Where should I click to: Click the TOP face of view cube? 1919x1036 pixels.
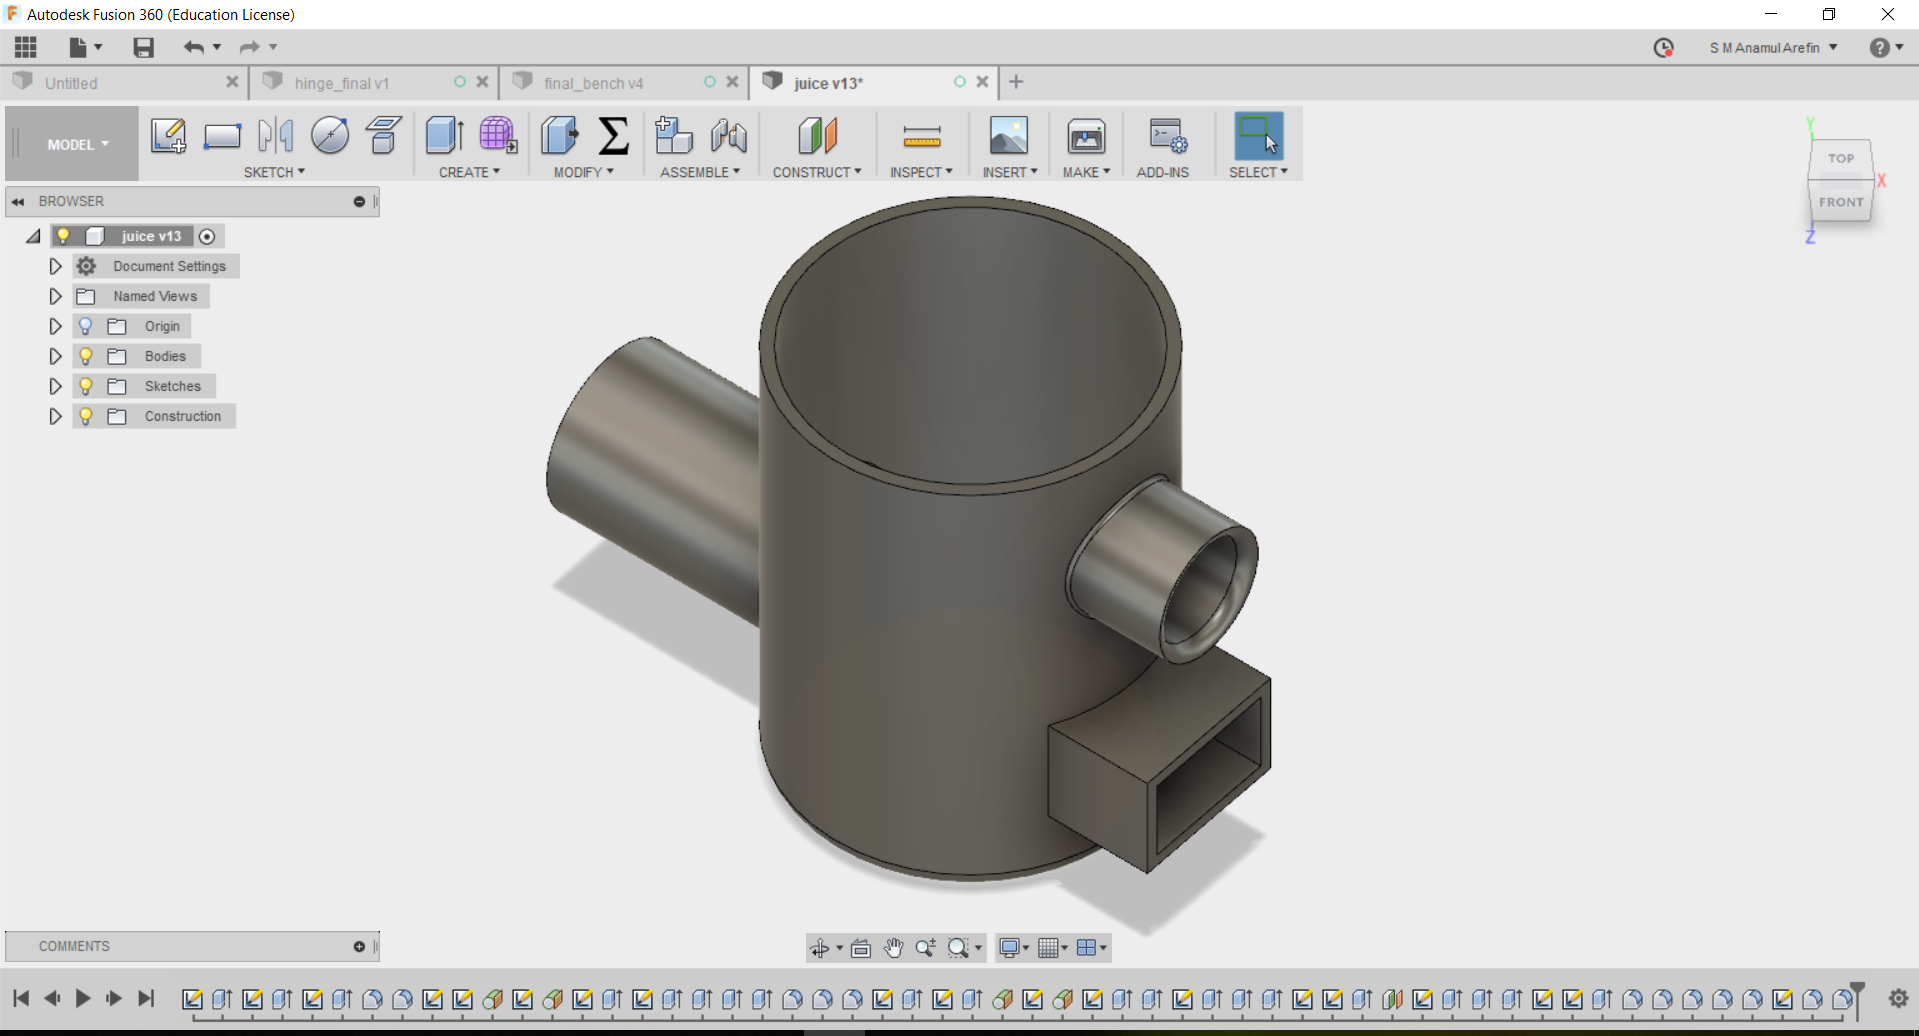1840,159
